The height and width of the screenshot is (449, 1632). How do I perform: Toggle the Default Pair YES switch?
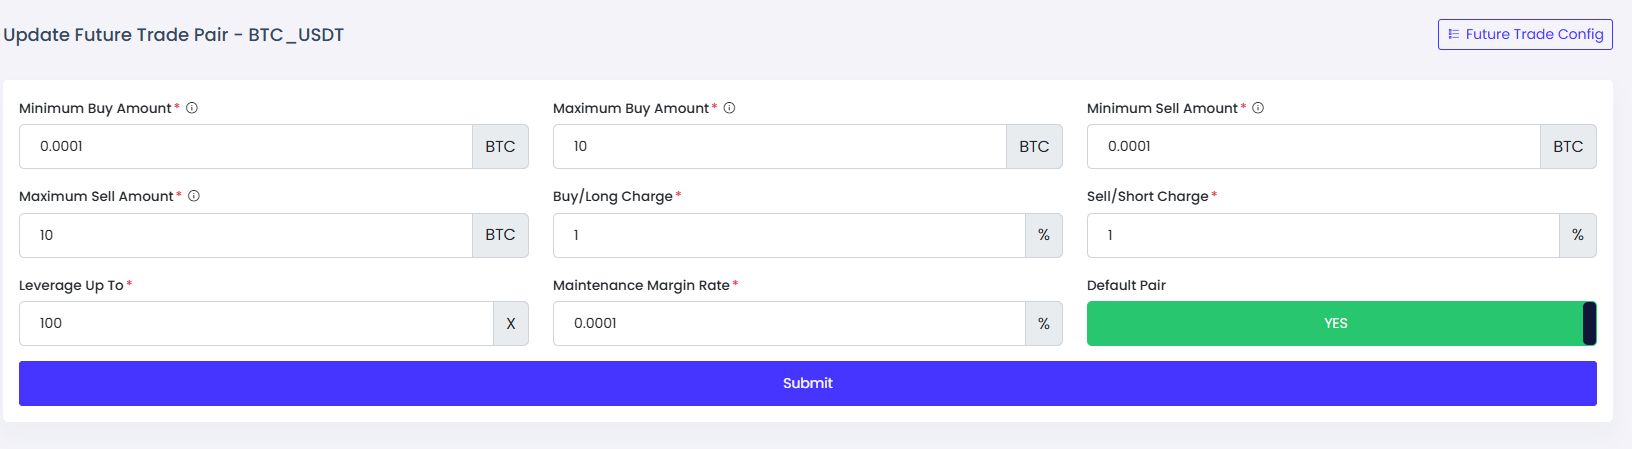1341,323
